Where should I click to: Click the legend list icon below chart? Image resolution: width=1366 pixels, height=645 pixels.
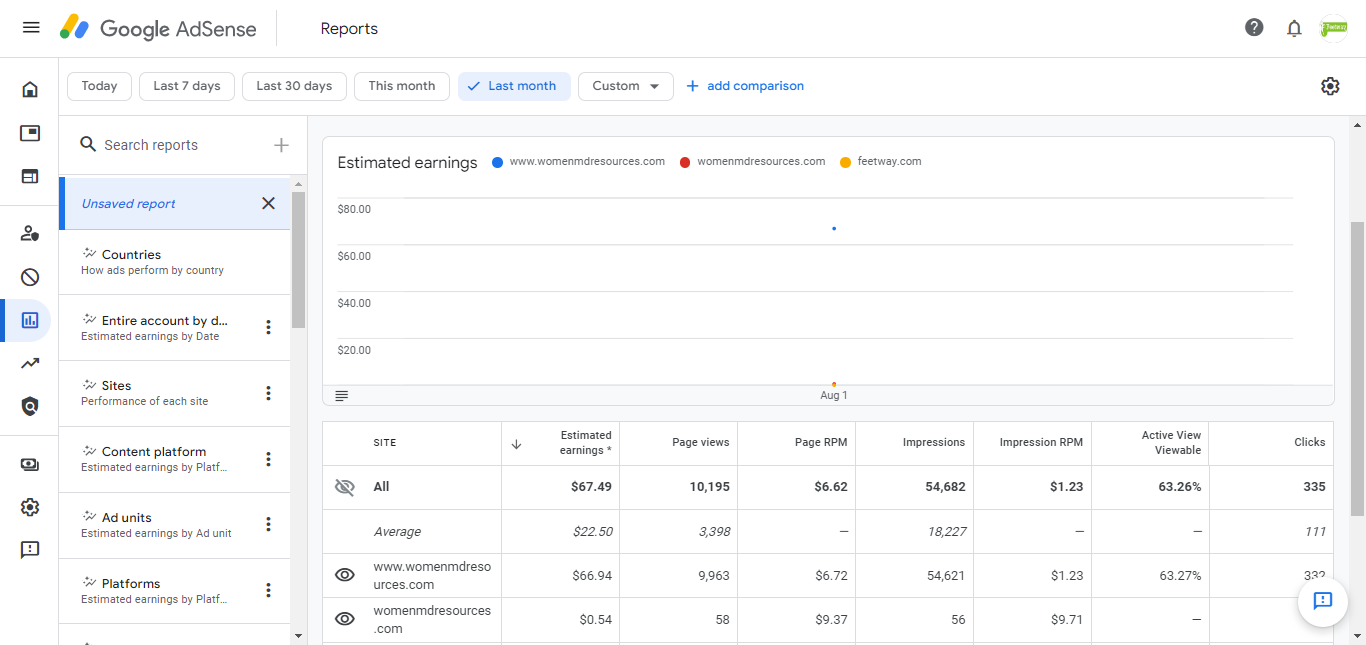tap(342, 396)
